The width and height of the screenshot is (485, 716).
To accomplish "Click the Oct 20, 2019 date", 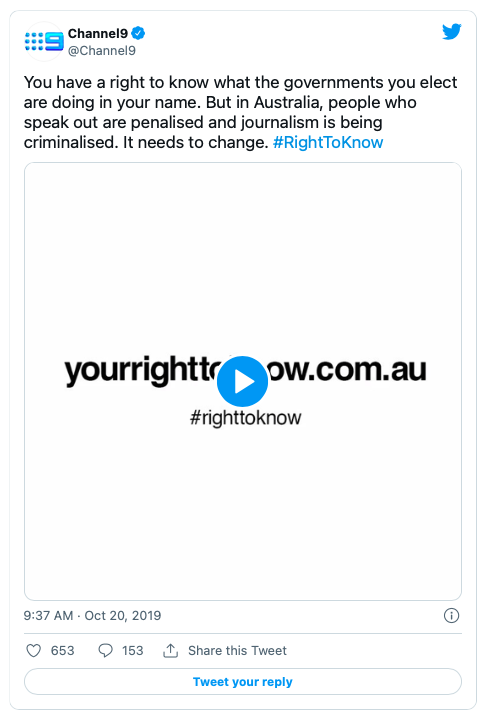I will (x=123, y=616).
